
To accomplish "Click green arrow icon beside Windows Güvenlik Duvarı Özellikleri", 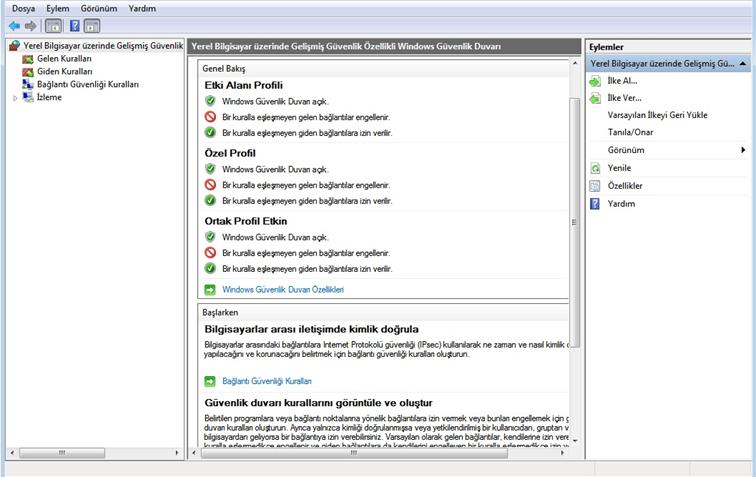I will pos(210,289).
